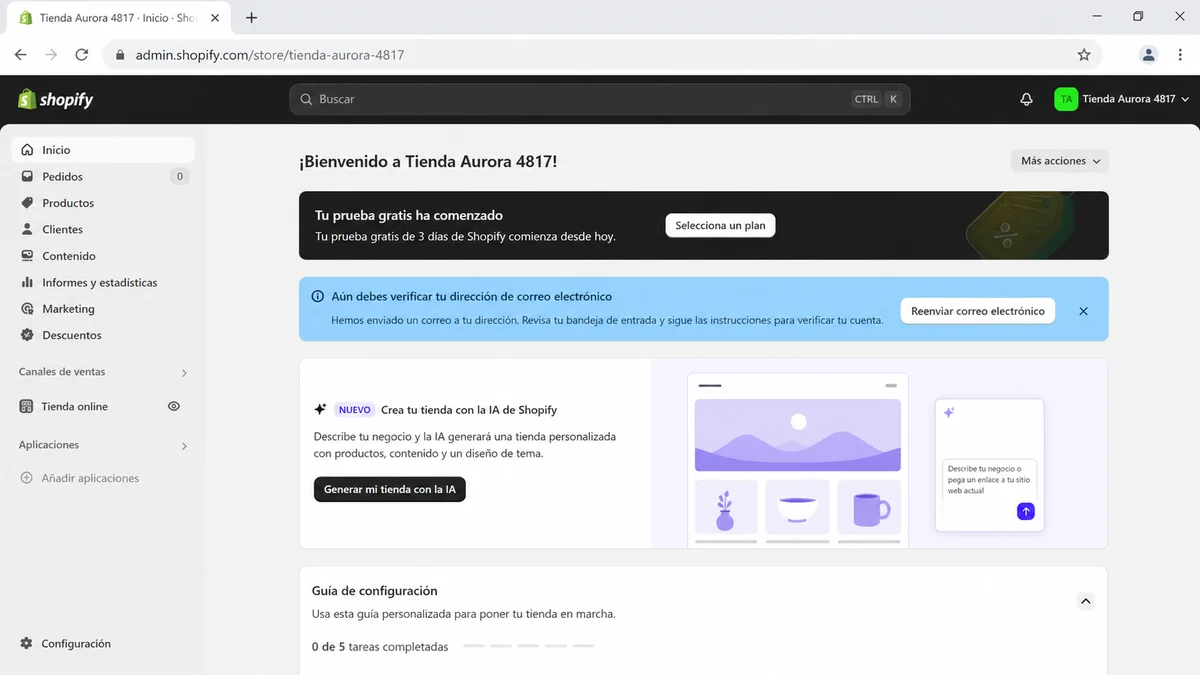Click the Configuración gear icon
The height and width of the screenshot is (675, 1200).
(x=26, y=644)
